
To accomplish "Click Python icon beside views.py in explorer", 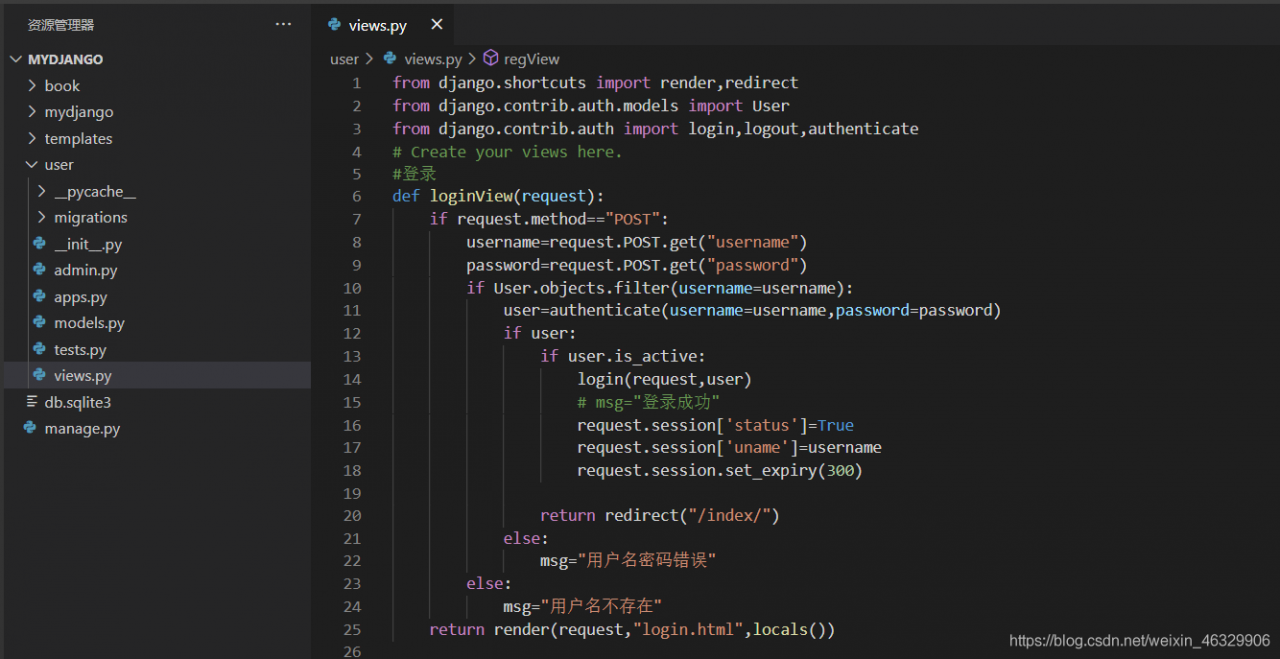I will tap(39, 376).
